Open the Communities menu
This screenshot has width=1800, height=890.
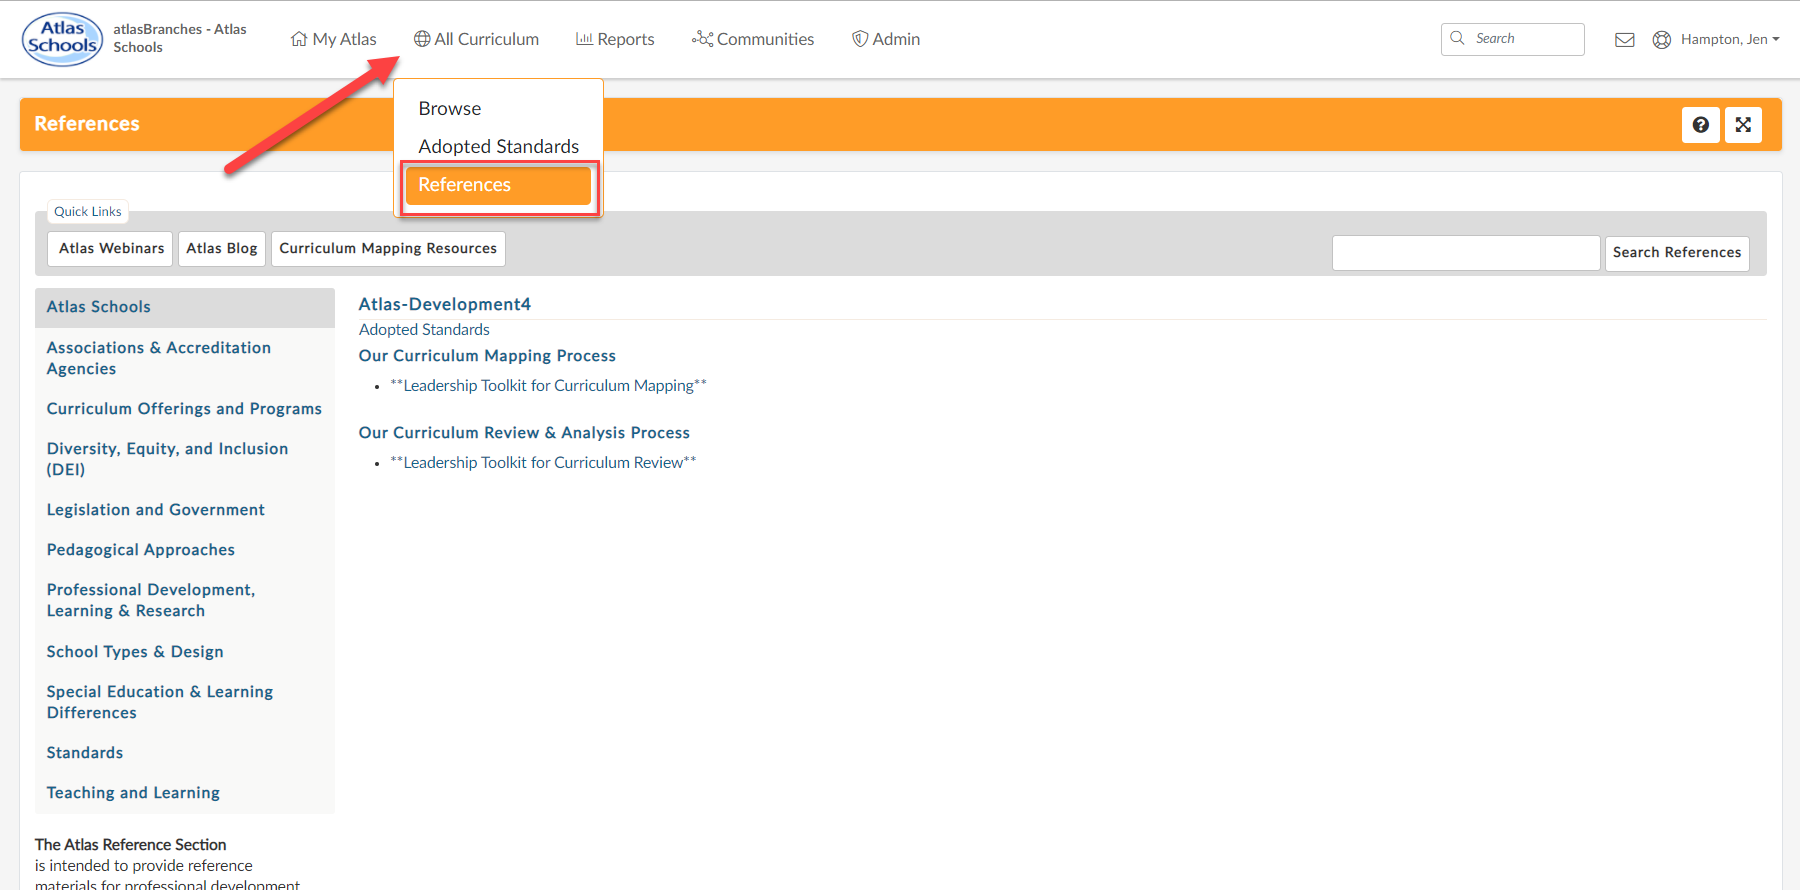754,39
